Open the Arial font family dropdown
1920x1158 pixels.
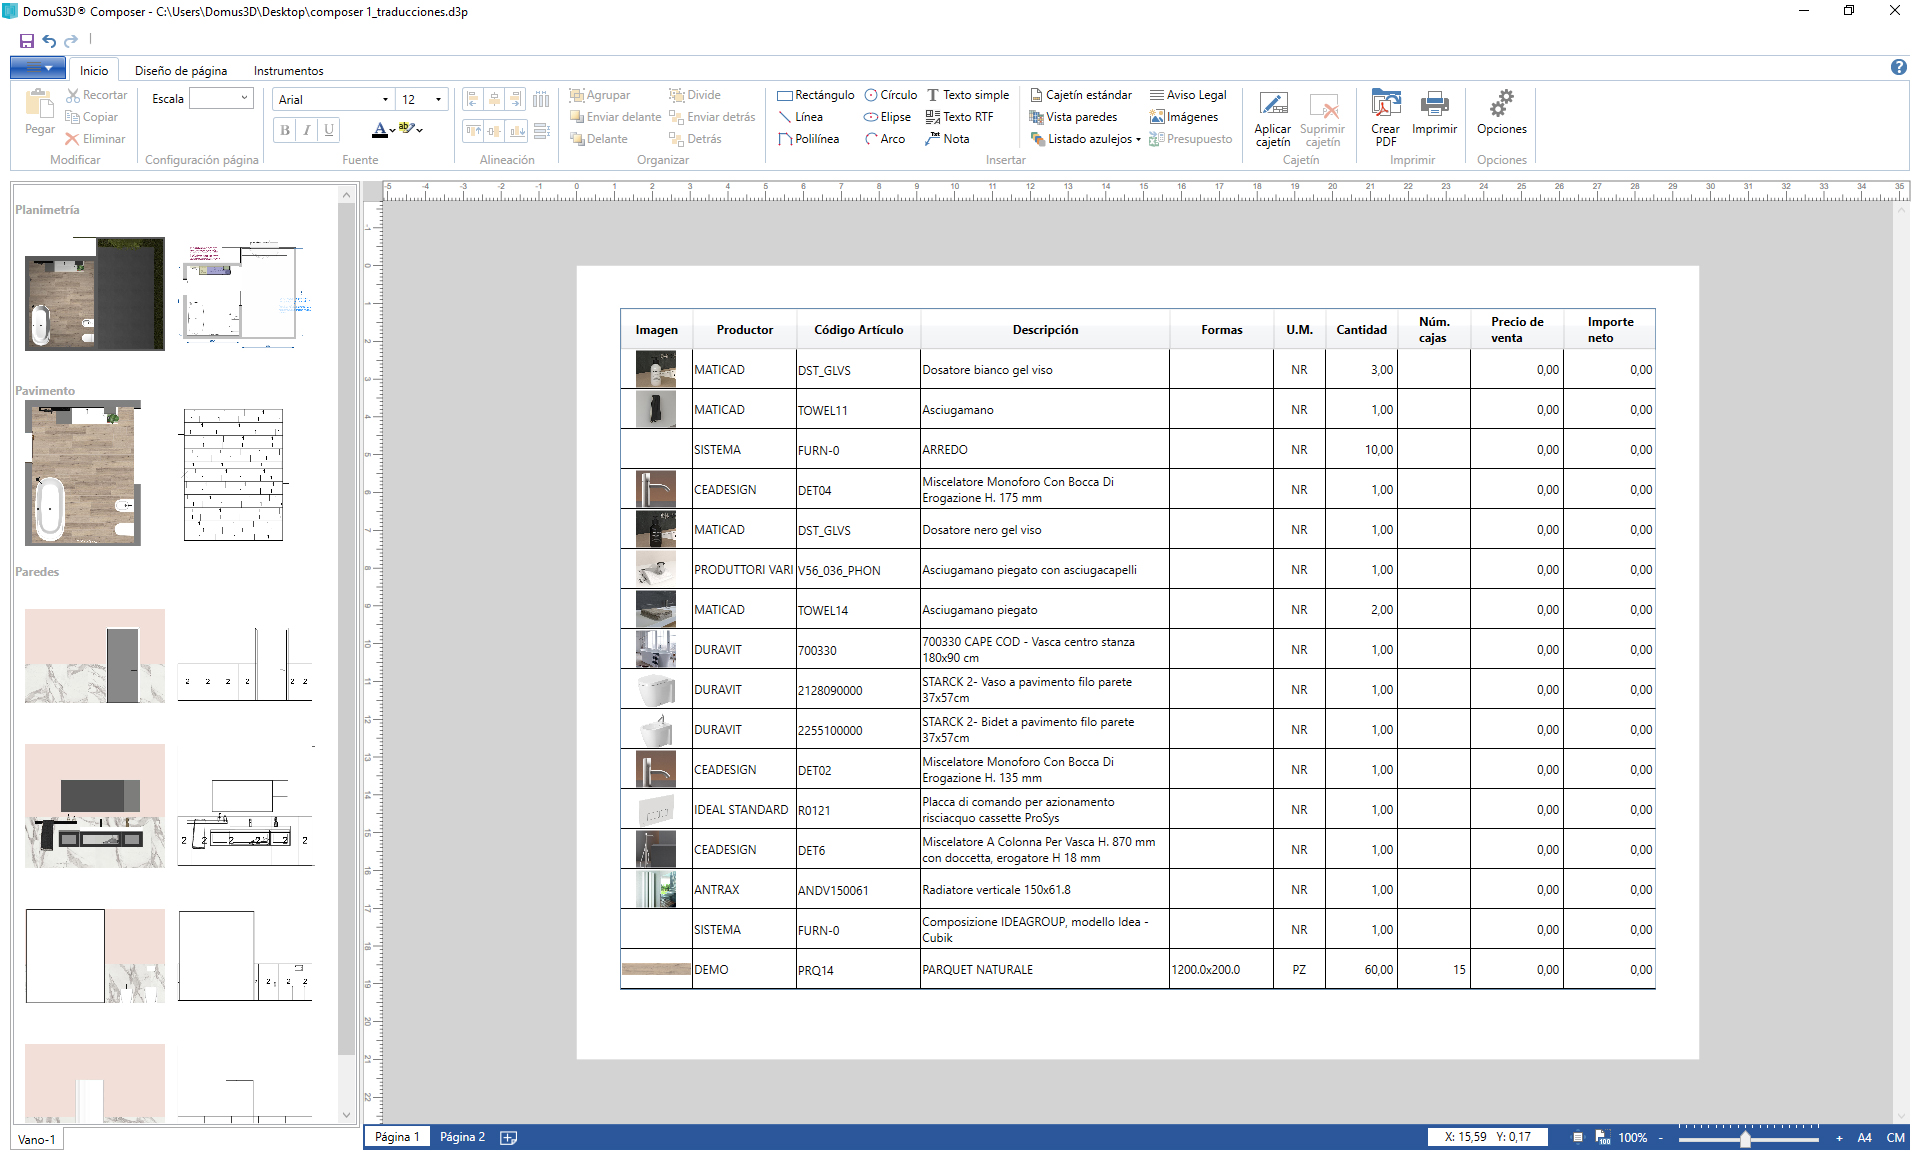(385, 100)
